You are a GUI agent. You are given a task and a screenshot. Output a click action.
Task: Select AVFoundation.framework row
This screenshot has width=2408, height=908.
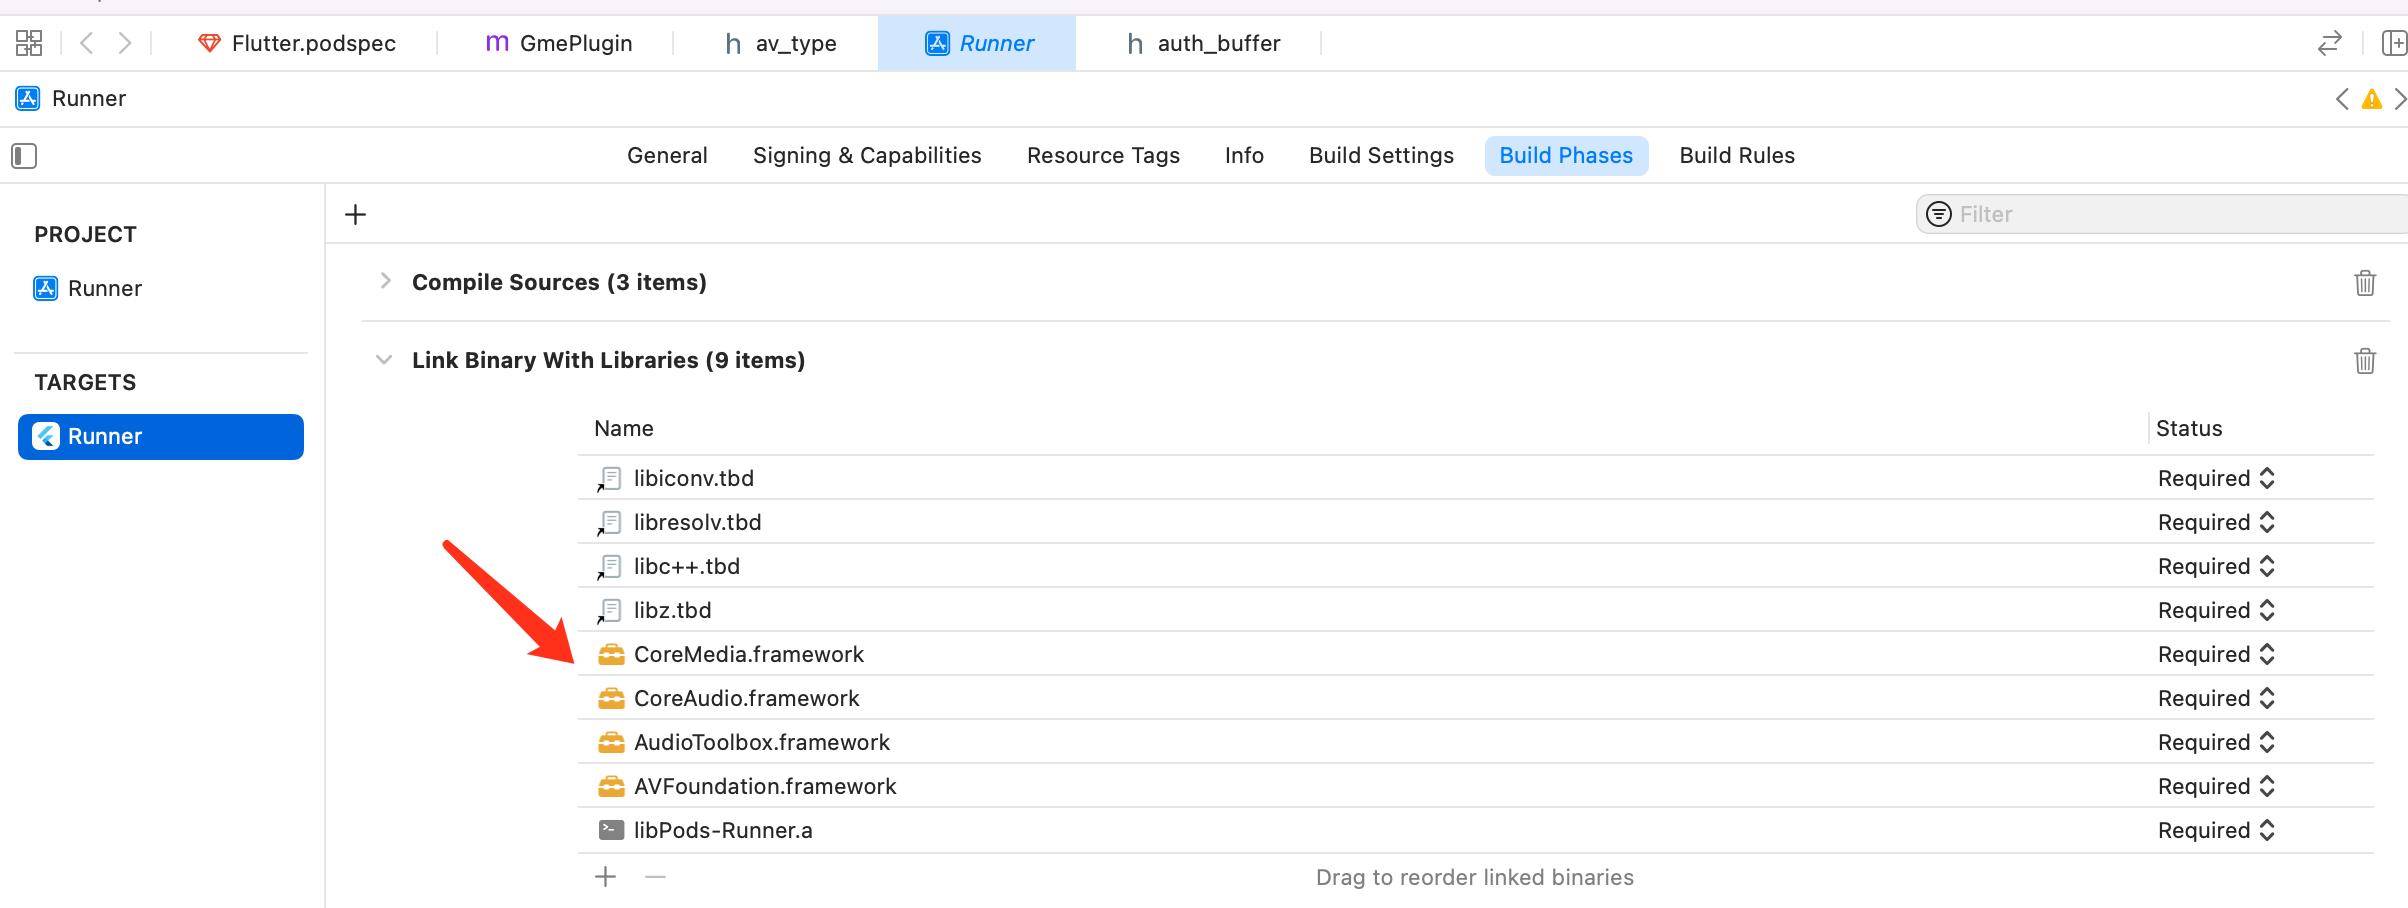[1476, 786]
